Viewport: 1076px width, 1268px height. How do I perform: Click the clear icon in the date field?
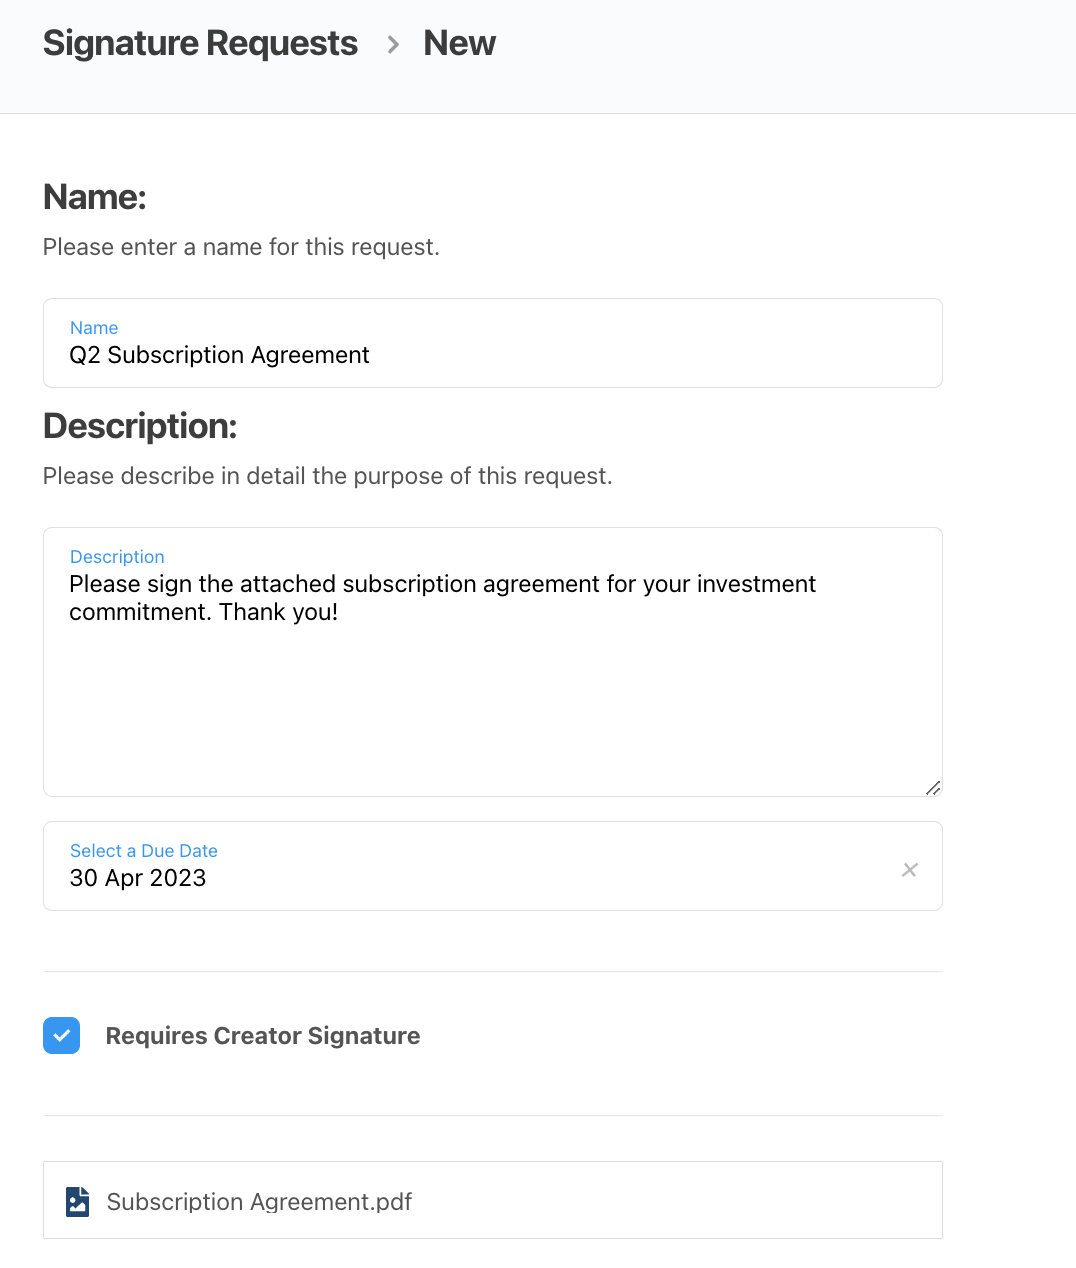[x=909, y=870]
